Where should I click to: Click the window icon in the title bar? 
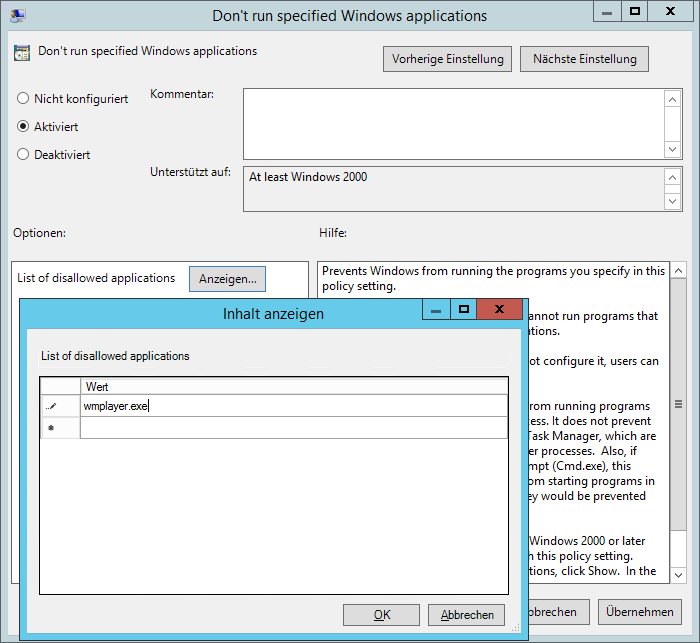coord(18,15)
